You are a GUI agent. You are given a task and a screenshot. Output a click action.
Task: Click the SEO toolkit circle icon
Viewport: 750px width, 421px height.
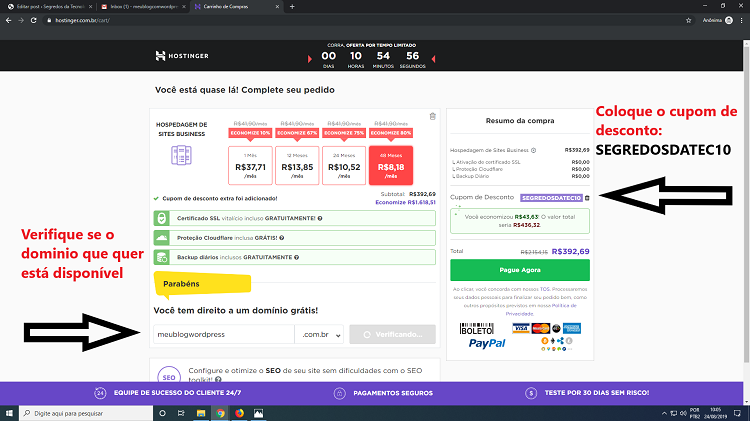pos(169,376)
